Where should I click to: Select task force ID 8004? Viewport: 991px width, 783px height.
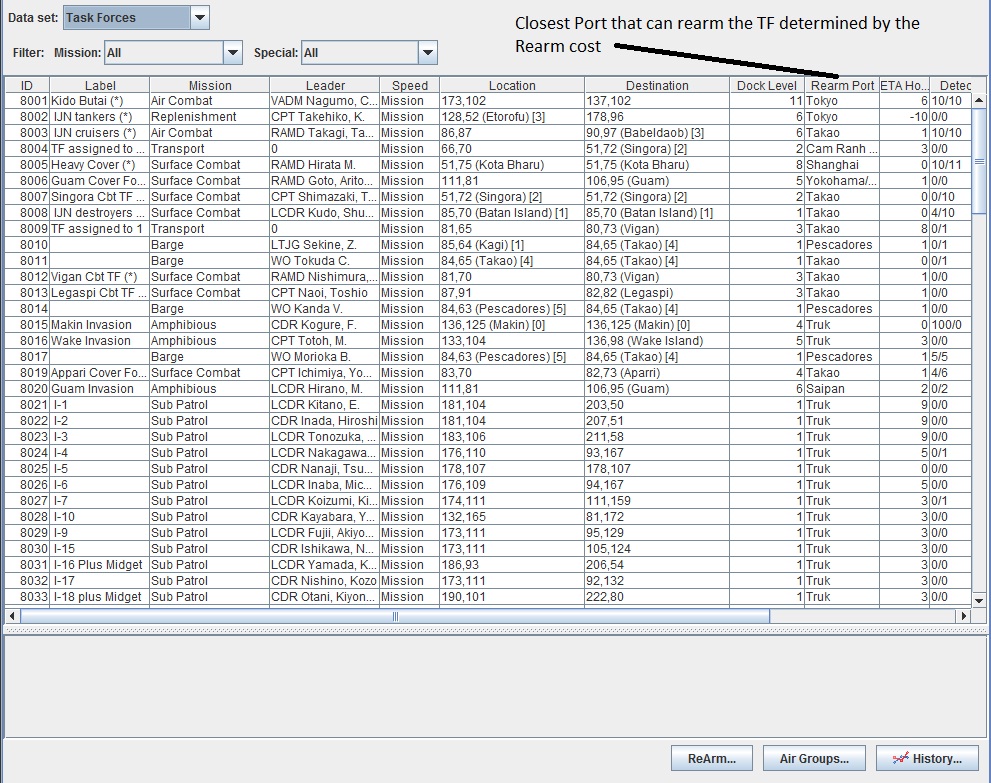(27, 149)
